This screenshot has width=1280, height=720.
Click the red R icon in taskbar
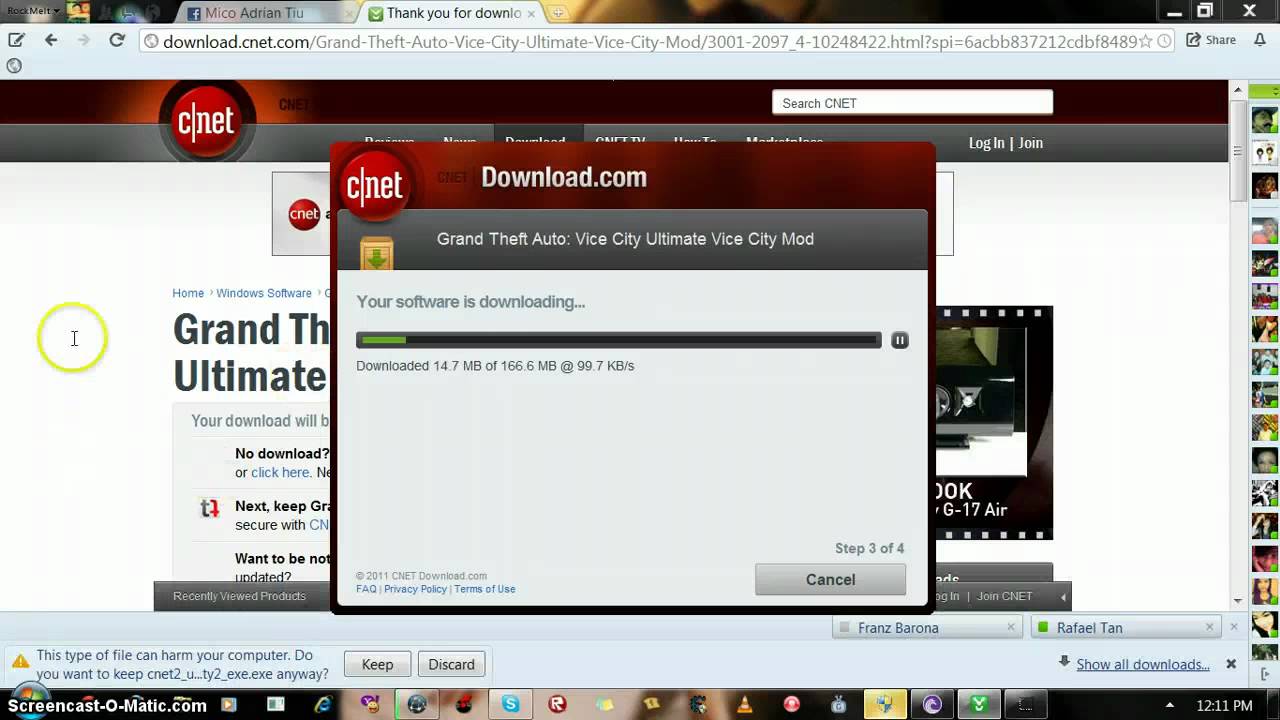[x=558, y=705]
